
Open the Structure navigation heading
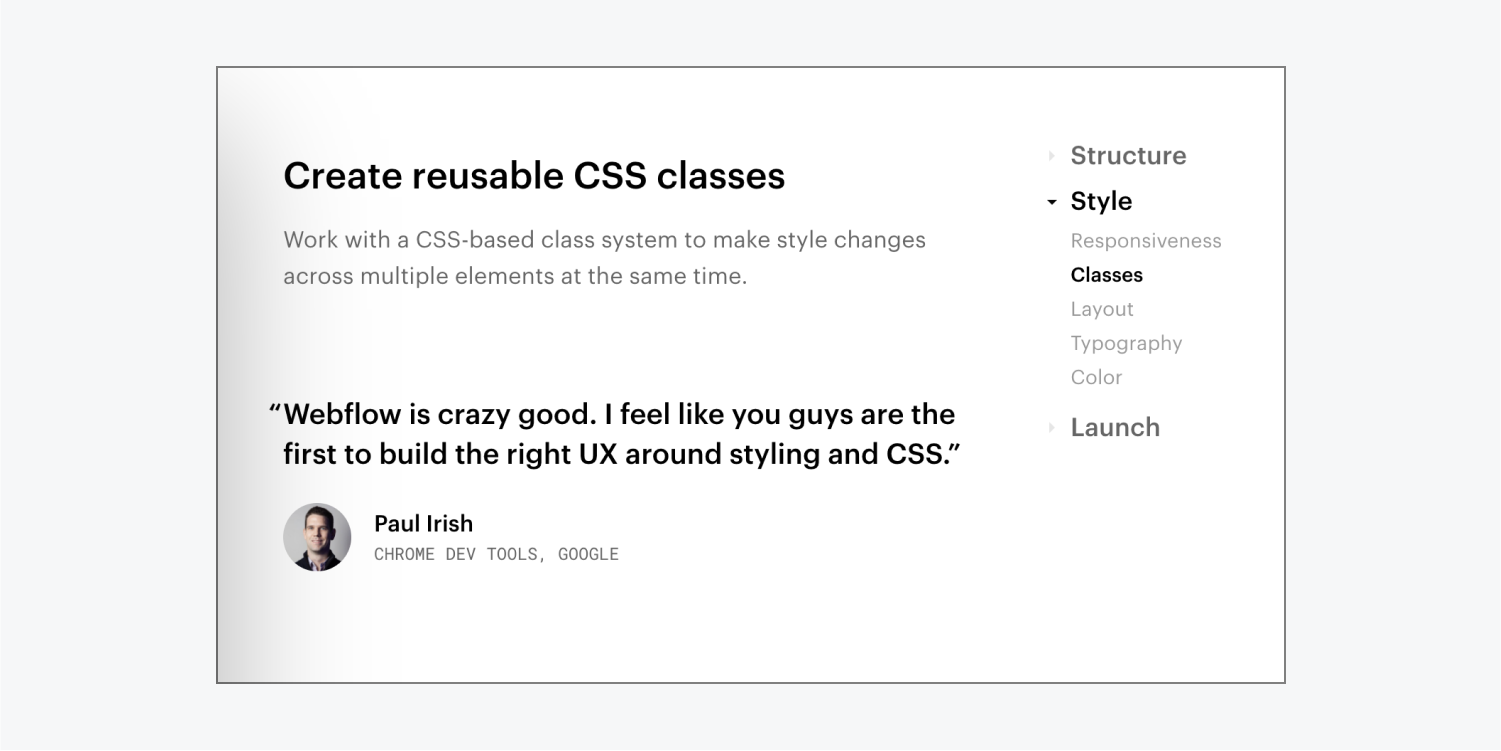[x=1128, y=155]
